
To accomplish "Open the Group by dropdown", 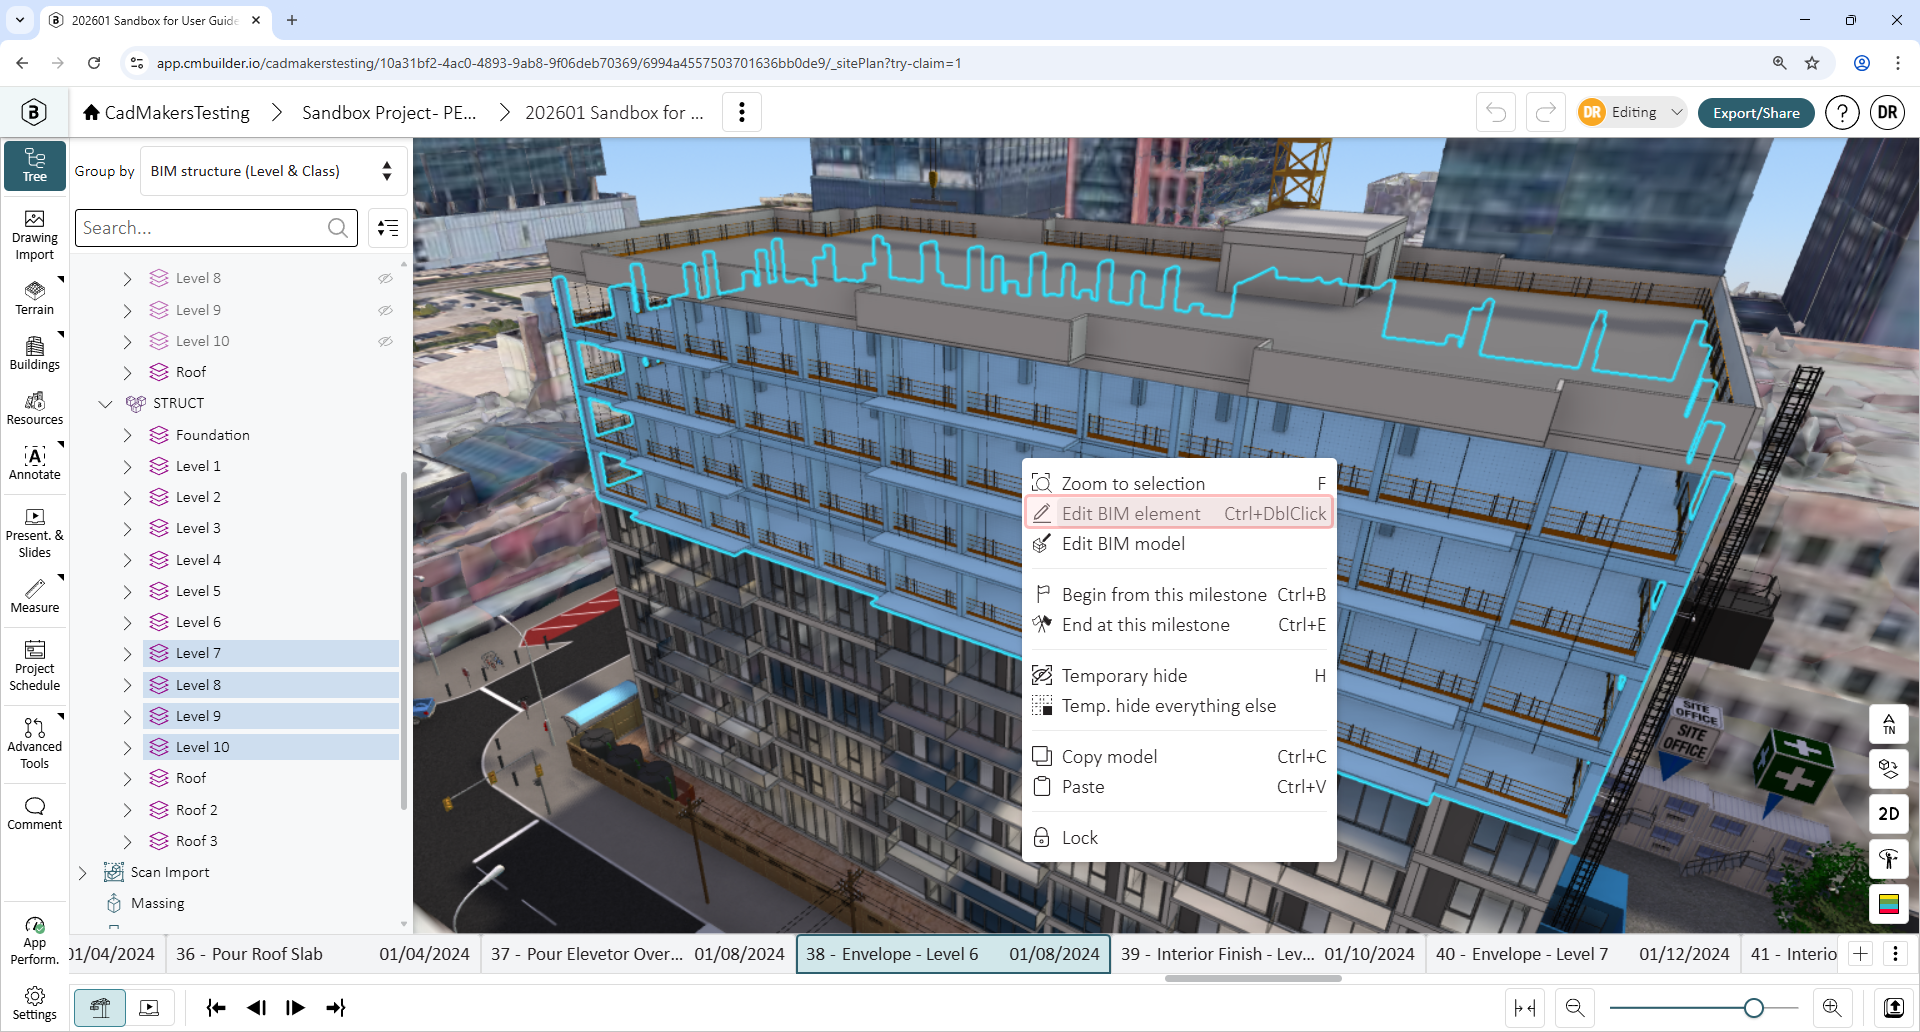I will [273, 171].
